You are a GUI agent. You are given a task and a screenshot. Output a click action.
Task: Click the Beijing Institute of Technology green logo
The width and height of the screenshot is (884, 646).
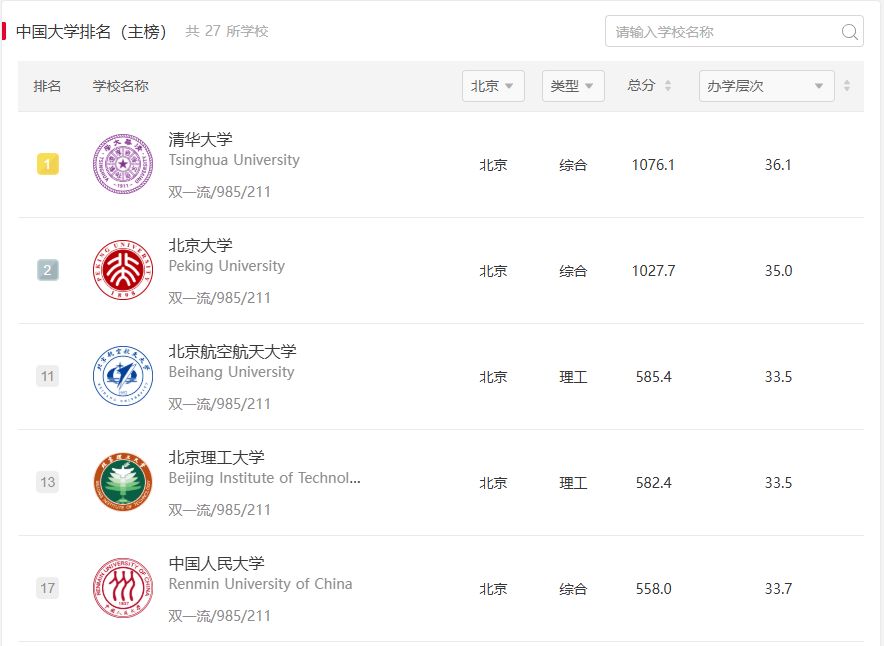122,482
